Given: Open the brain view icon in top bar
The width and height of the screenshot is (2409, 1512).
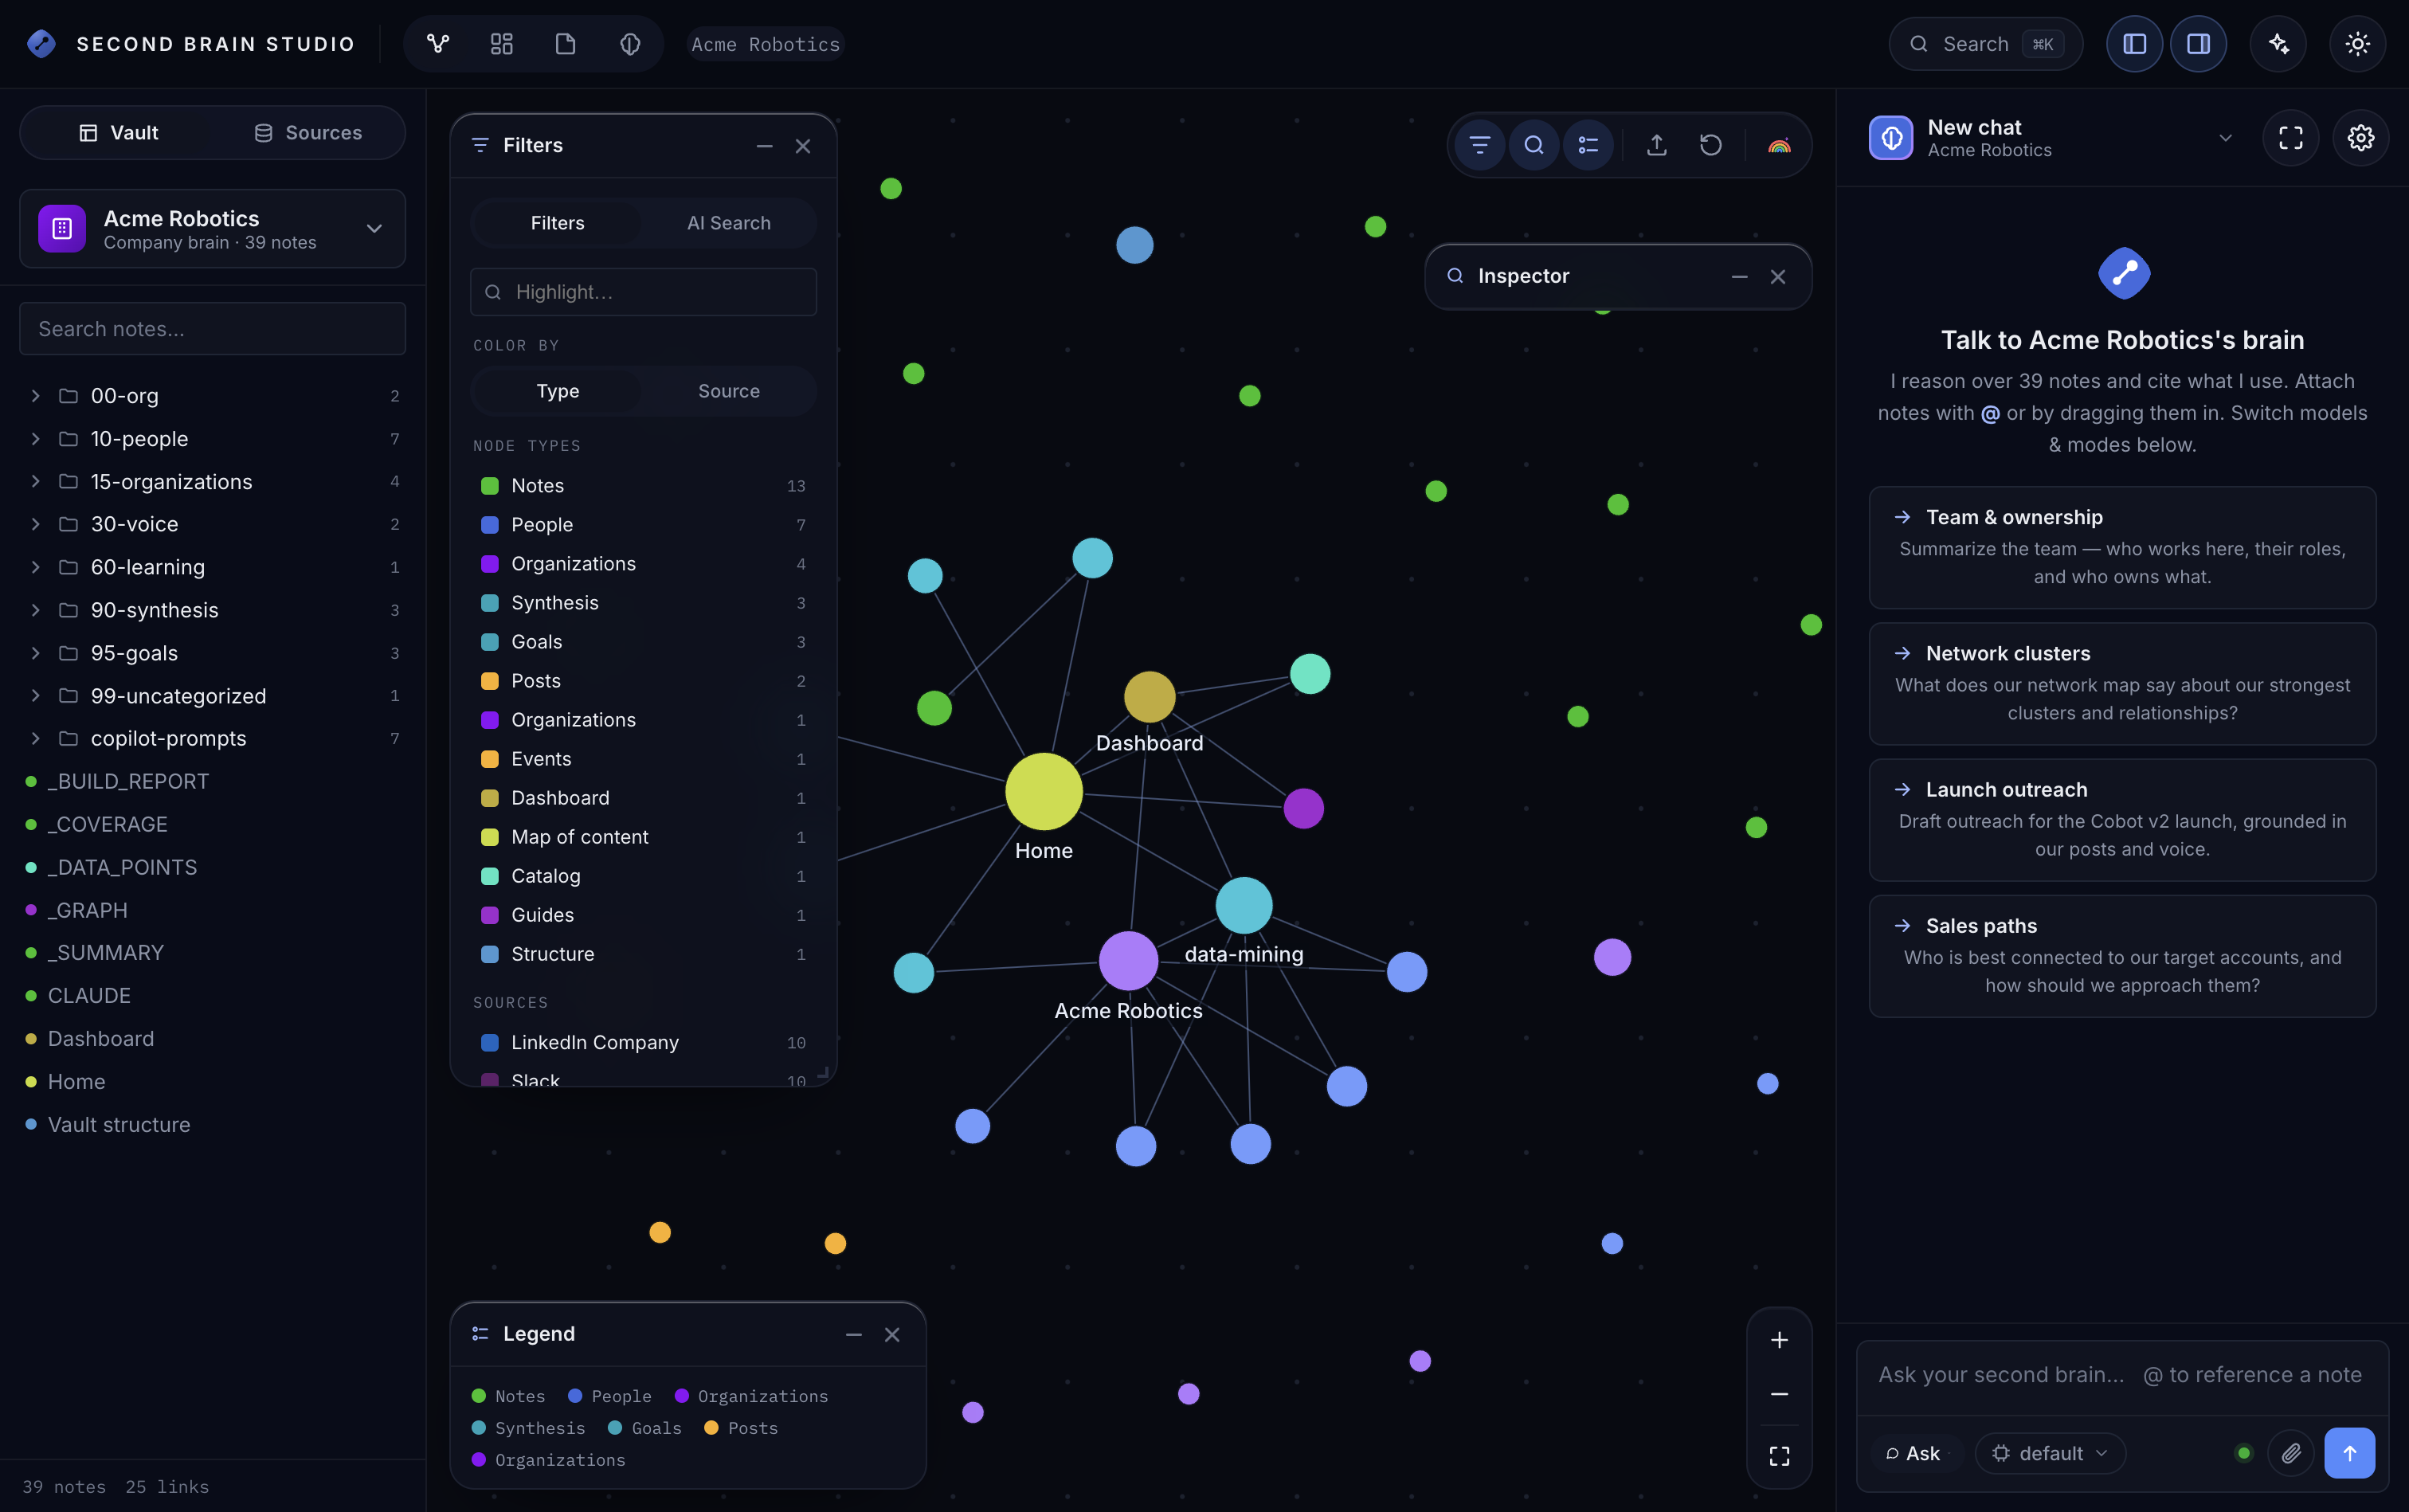Looking at the screenshot, I should click(630, 44).
